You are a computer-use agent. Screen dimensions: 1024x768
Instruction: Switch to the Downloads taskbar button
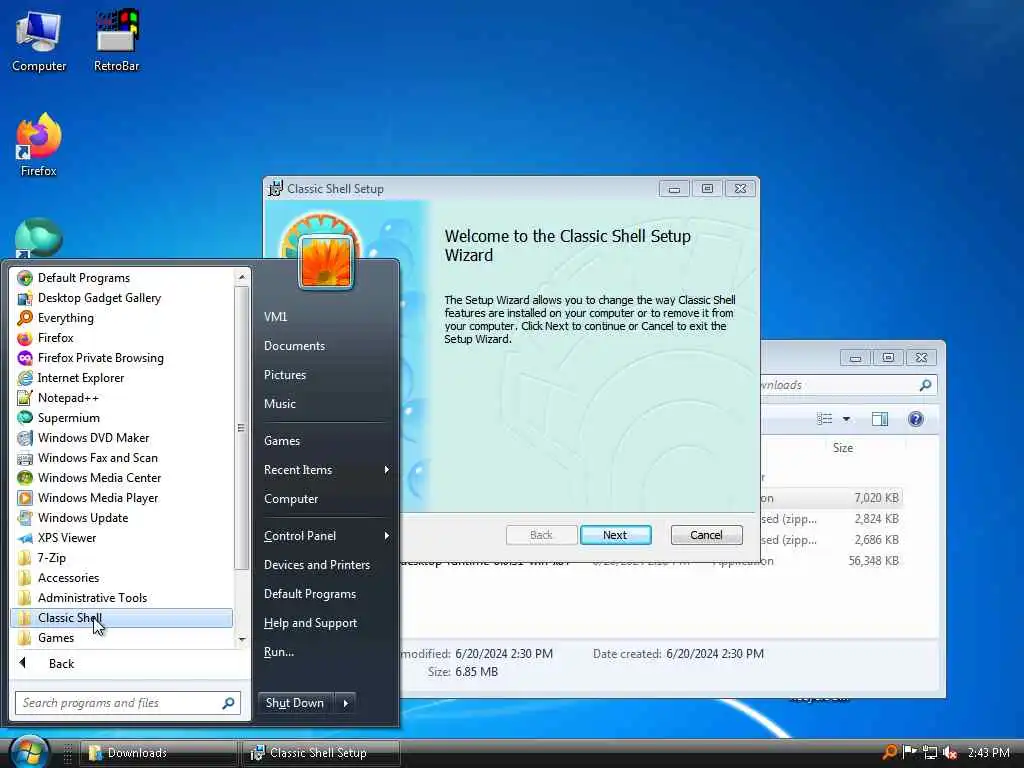tap(158, 753)
